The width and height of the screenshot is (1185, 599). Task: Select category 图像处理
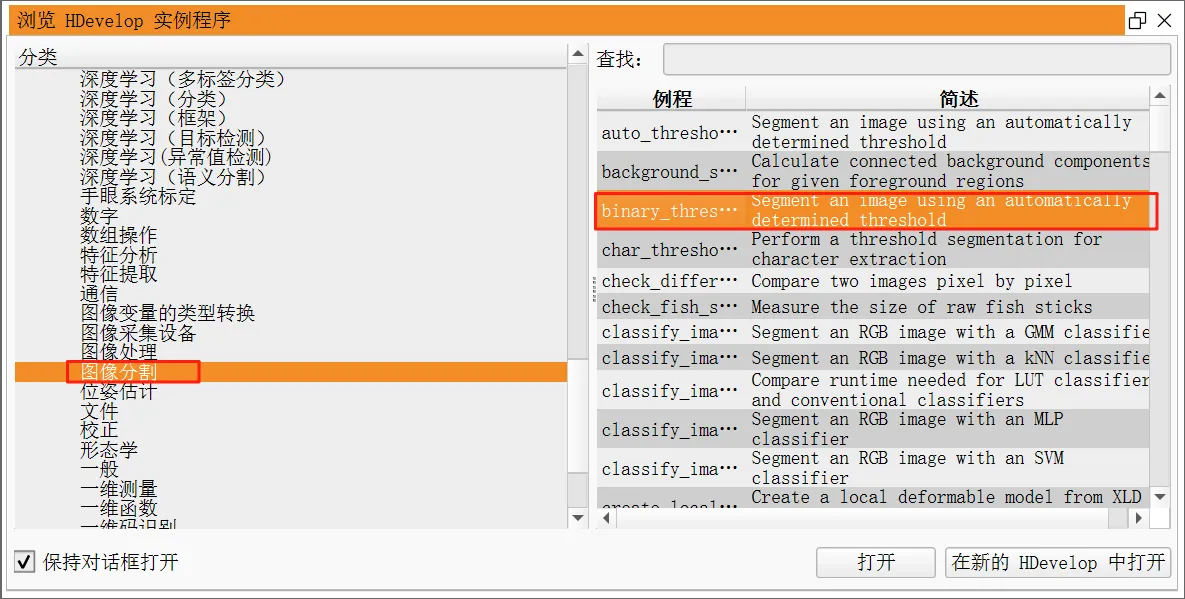click(119, 352)
